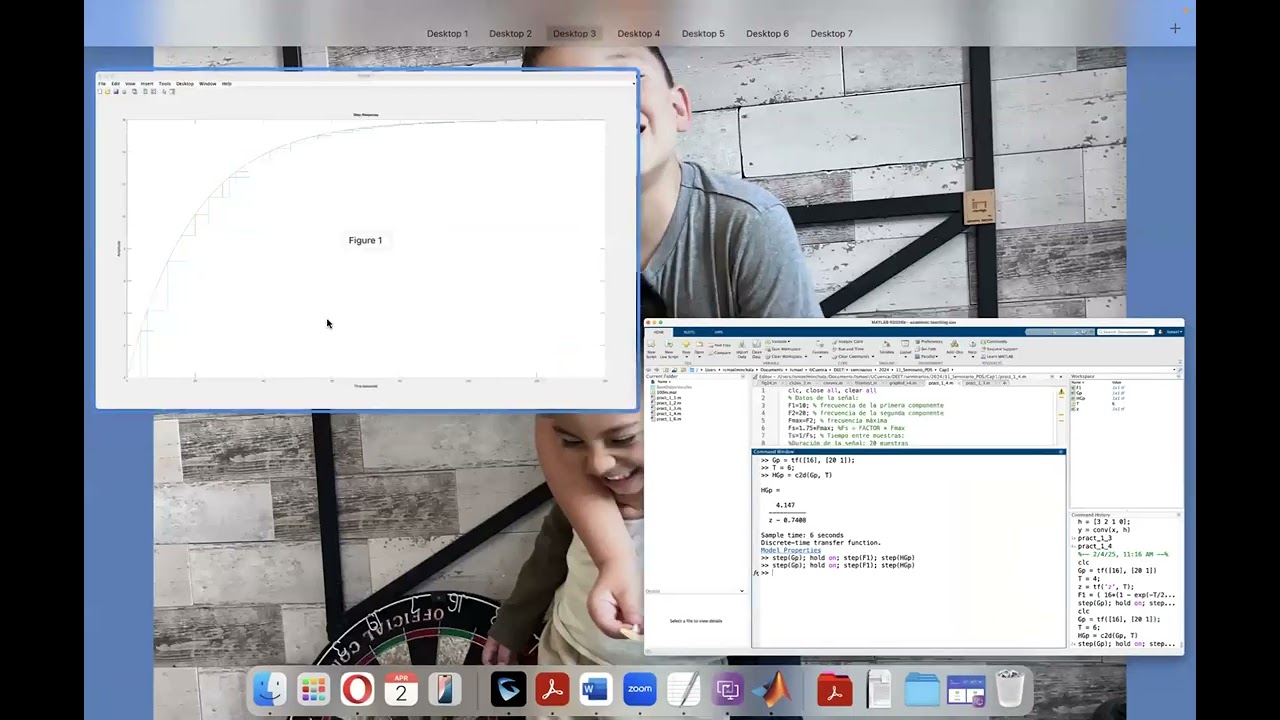This screenshot has width=1280, height=720.
Task: Click Add-Ons icon in MATLAB ribbon
Action: coord(954,349)
